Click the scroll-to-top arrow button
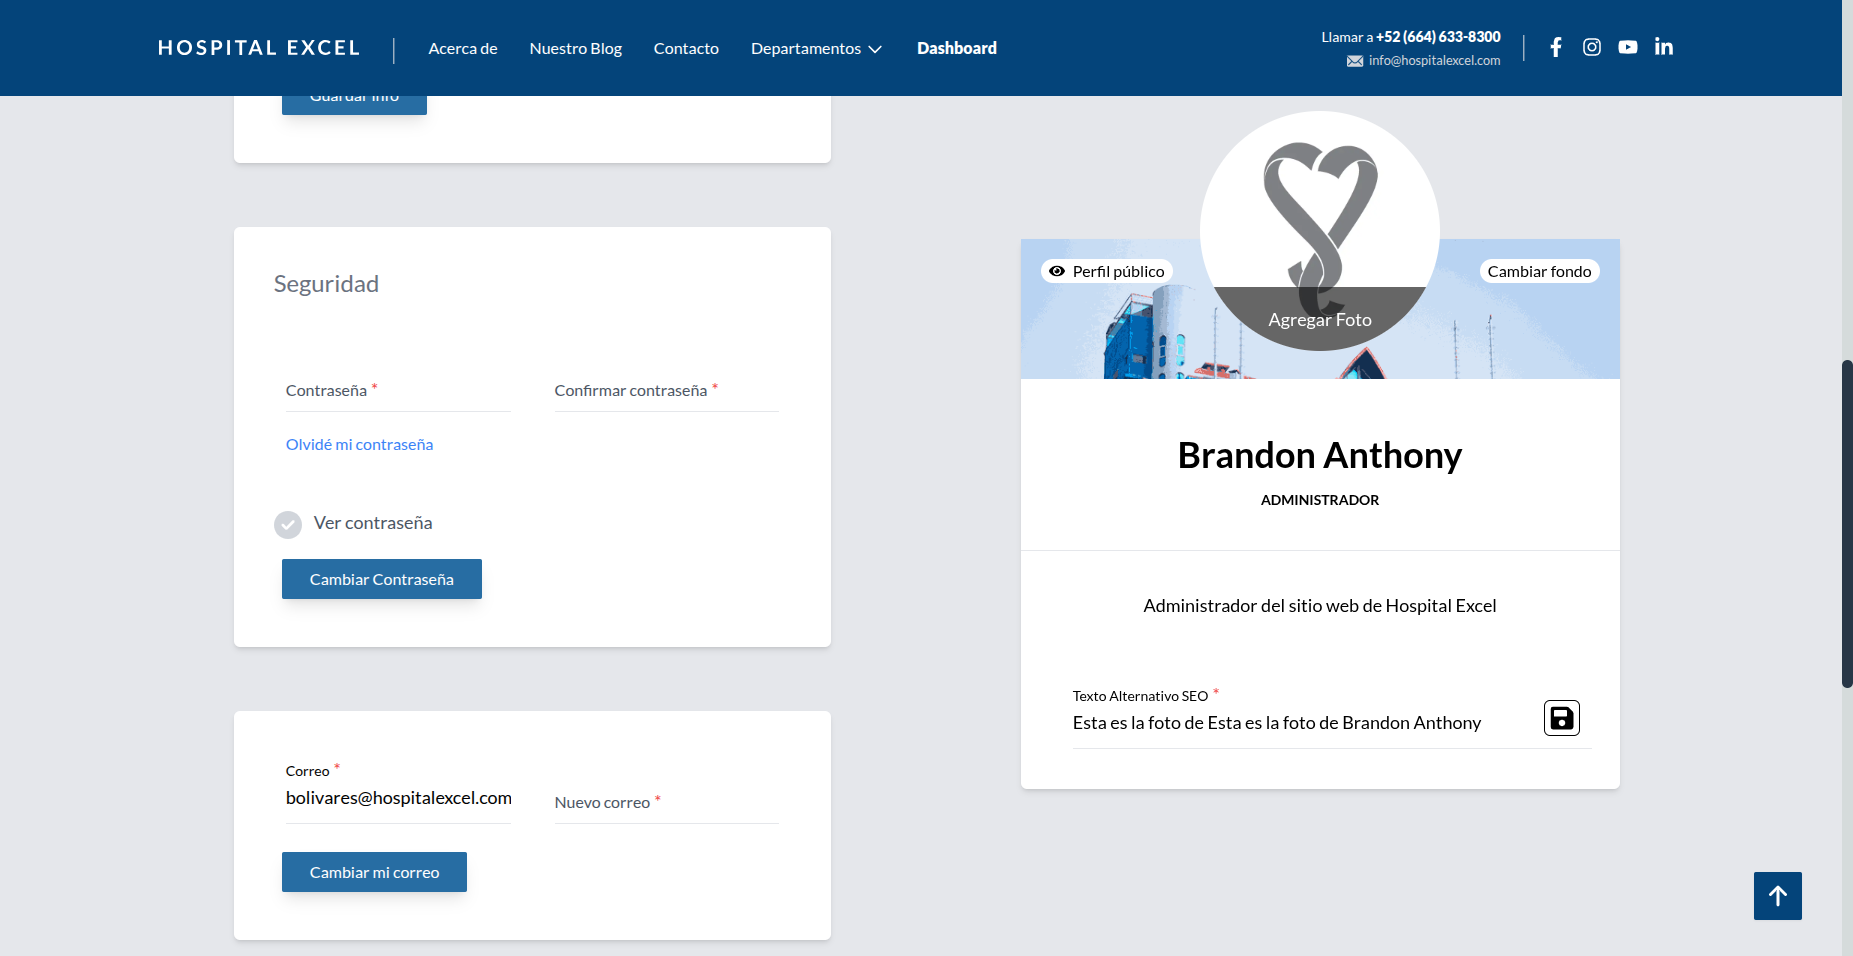The image size is (1853, 956). (1777, 896)
